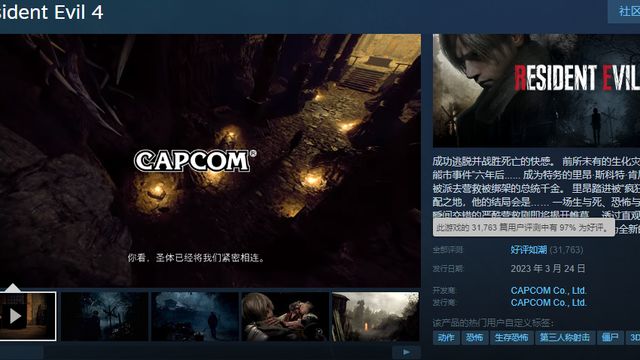The width and height of the screenshot is (640, 360).
Task: Click the thumbnail strip scrollbar handle
Action: tap(21, 352)
